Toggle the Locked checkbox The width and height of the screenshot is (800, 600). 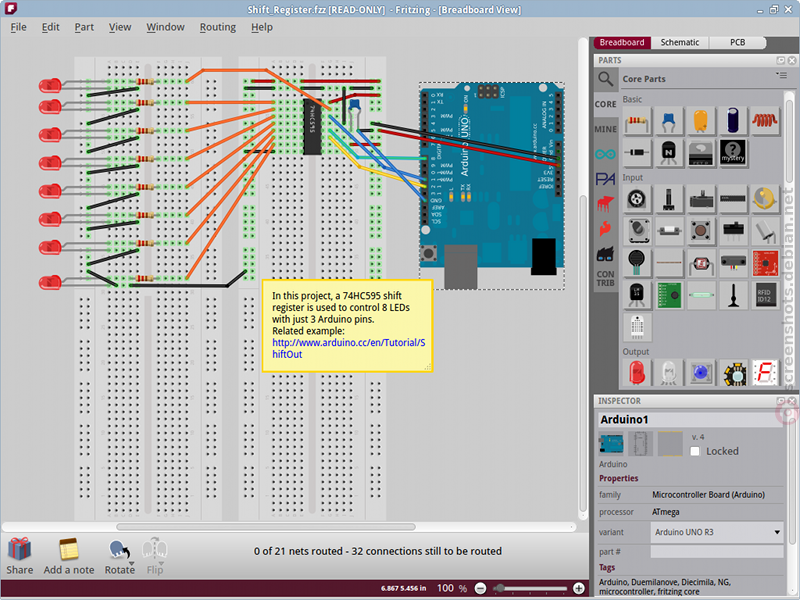695,451
